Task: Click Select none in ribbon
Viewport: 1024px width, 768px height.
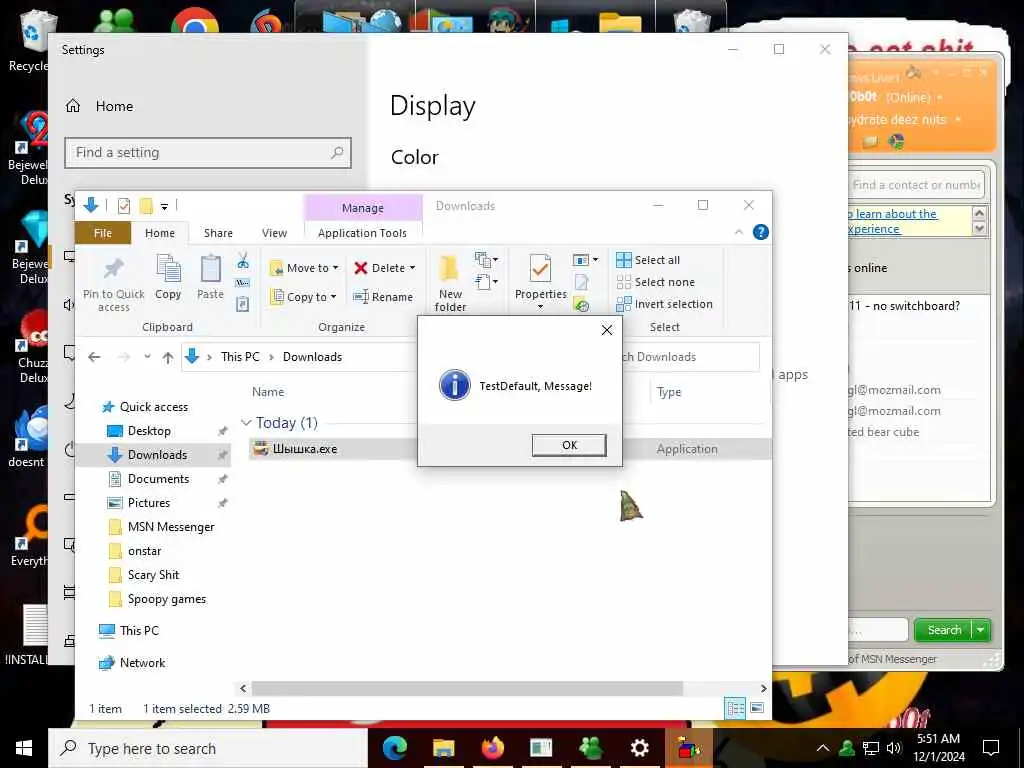Action: [656, 282]
